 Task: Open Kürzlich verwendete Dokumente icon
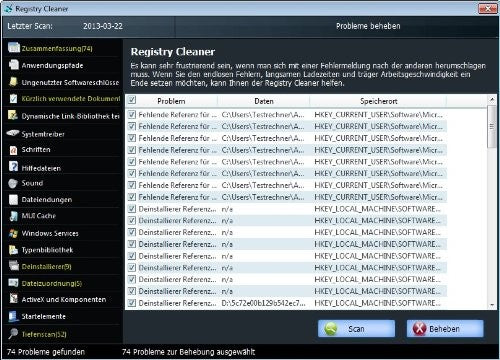[13, 98]
